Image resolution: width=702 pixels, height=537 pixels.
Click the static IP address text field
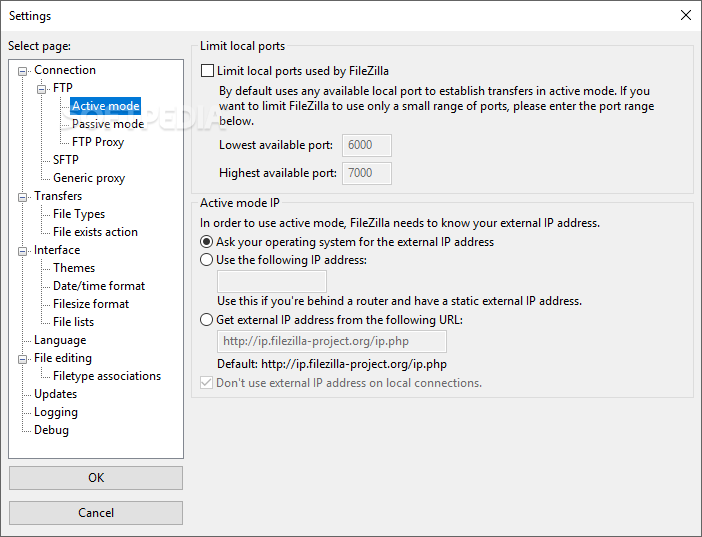coord(272,281)
